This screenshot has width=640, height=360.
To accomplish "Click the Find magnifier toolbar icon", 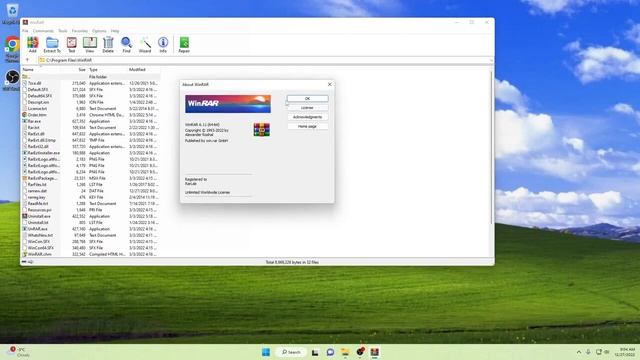I will [x=127, y=44].
